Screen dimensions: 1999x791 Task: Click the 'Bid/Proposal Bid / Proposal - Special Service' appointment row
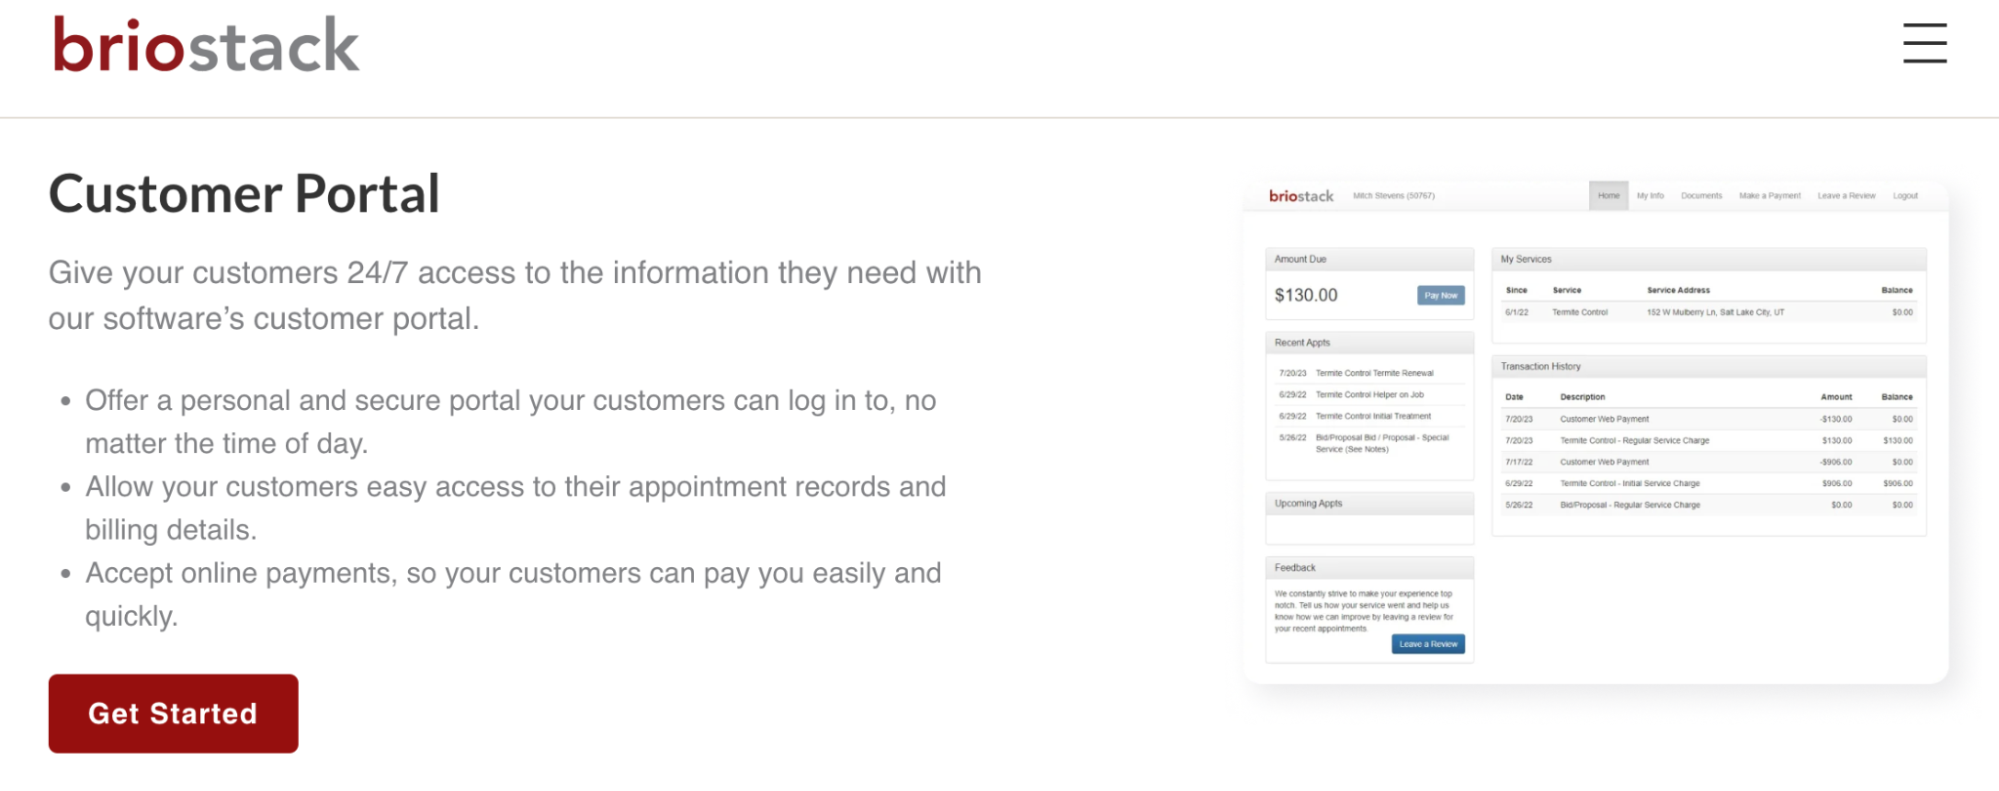pyautogui.click(x=1369, y=443)
